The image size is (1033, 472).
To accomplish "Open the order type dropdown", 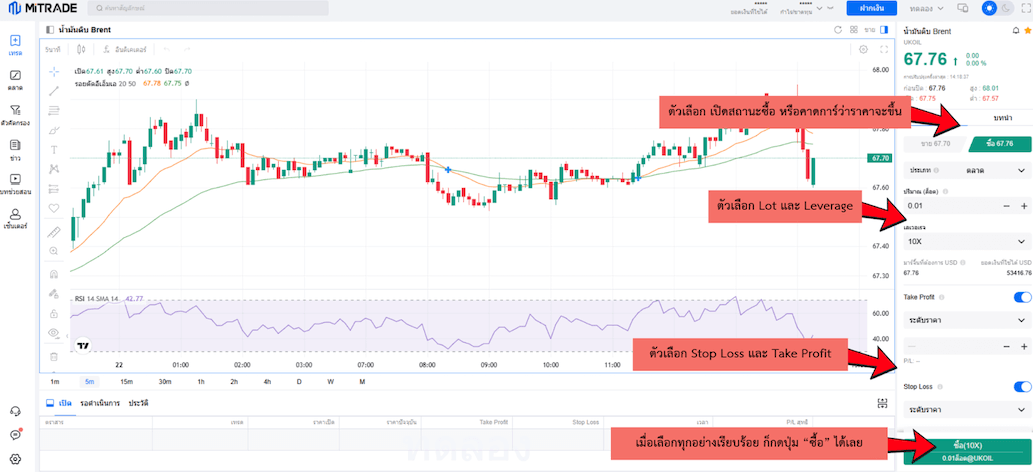I will pos(966,170).
